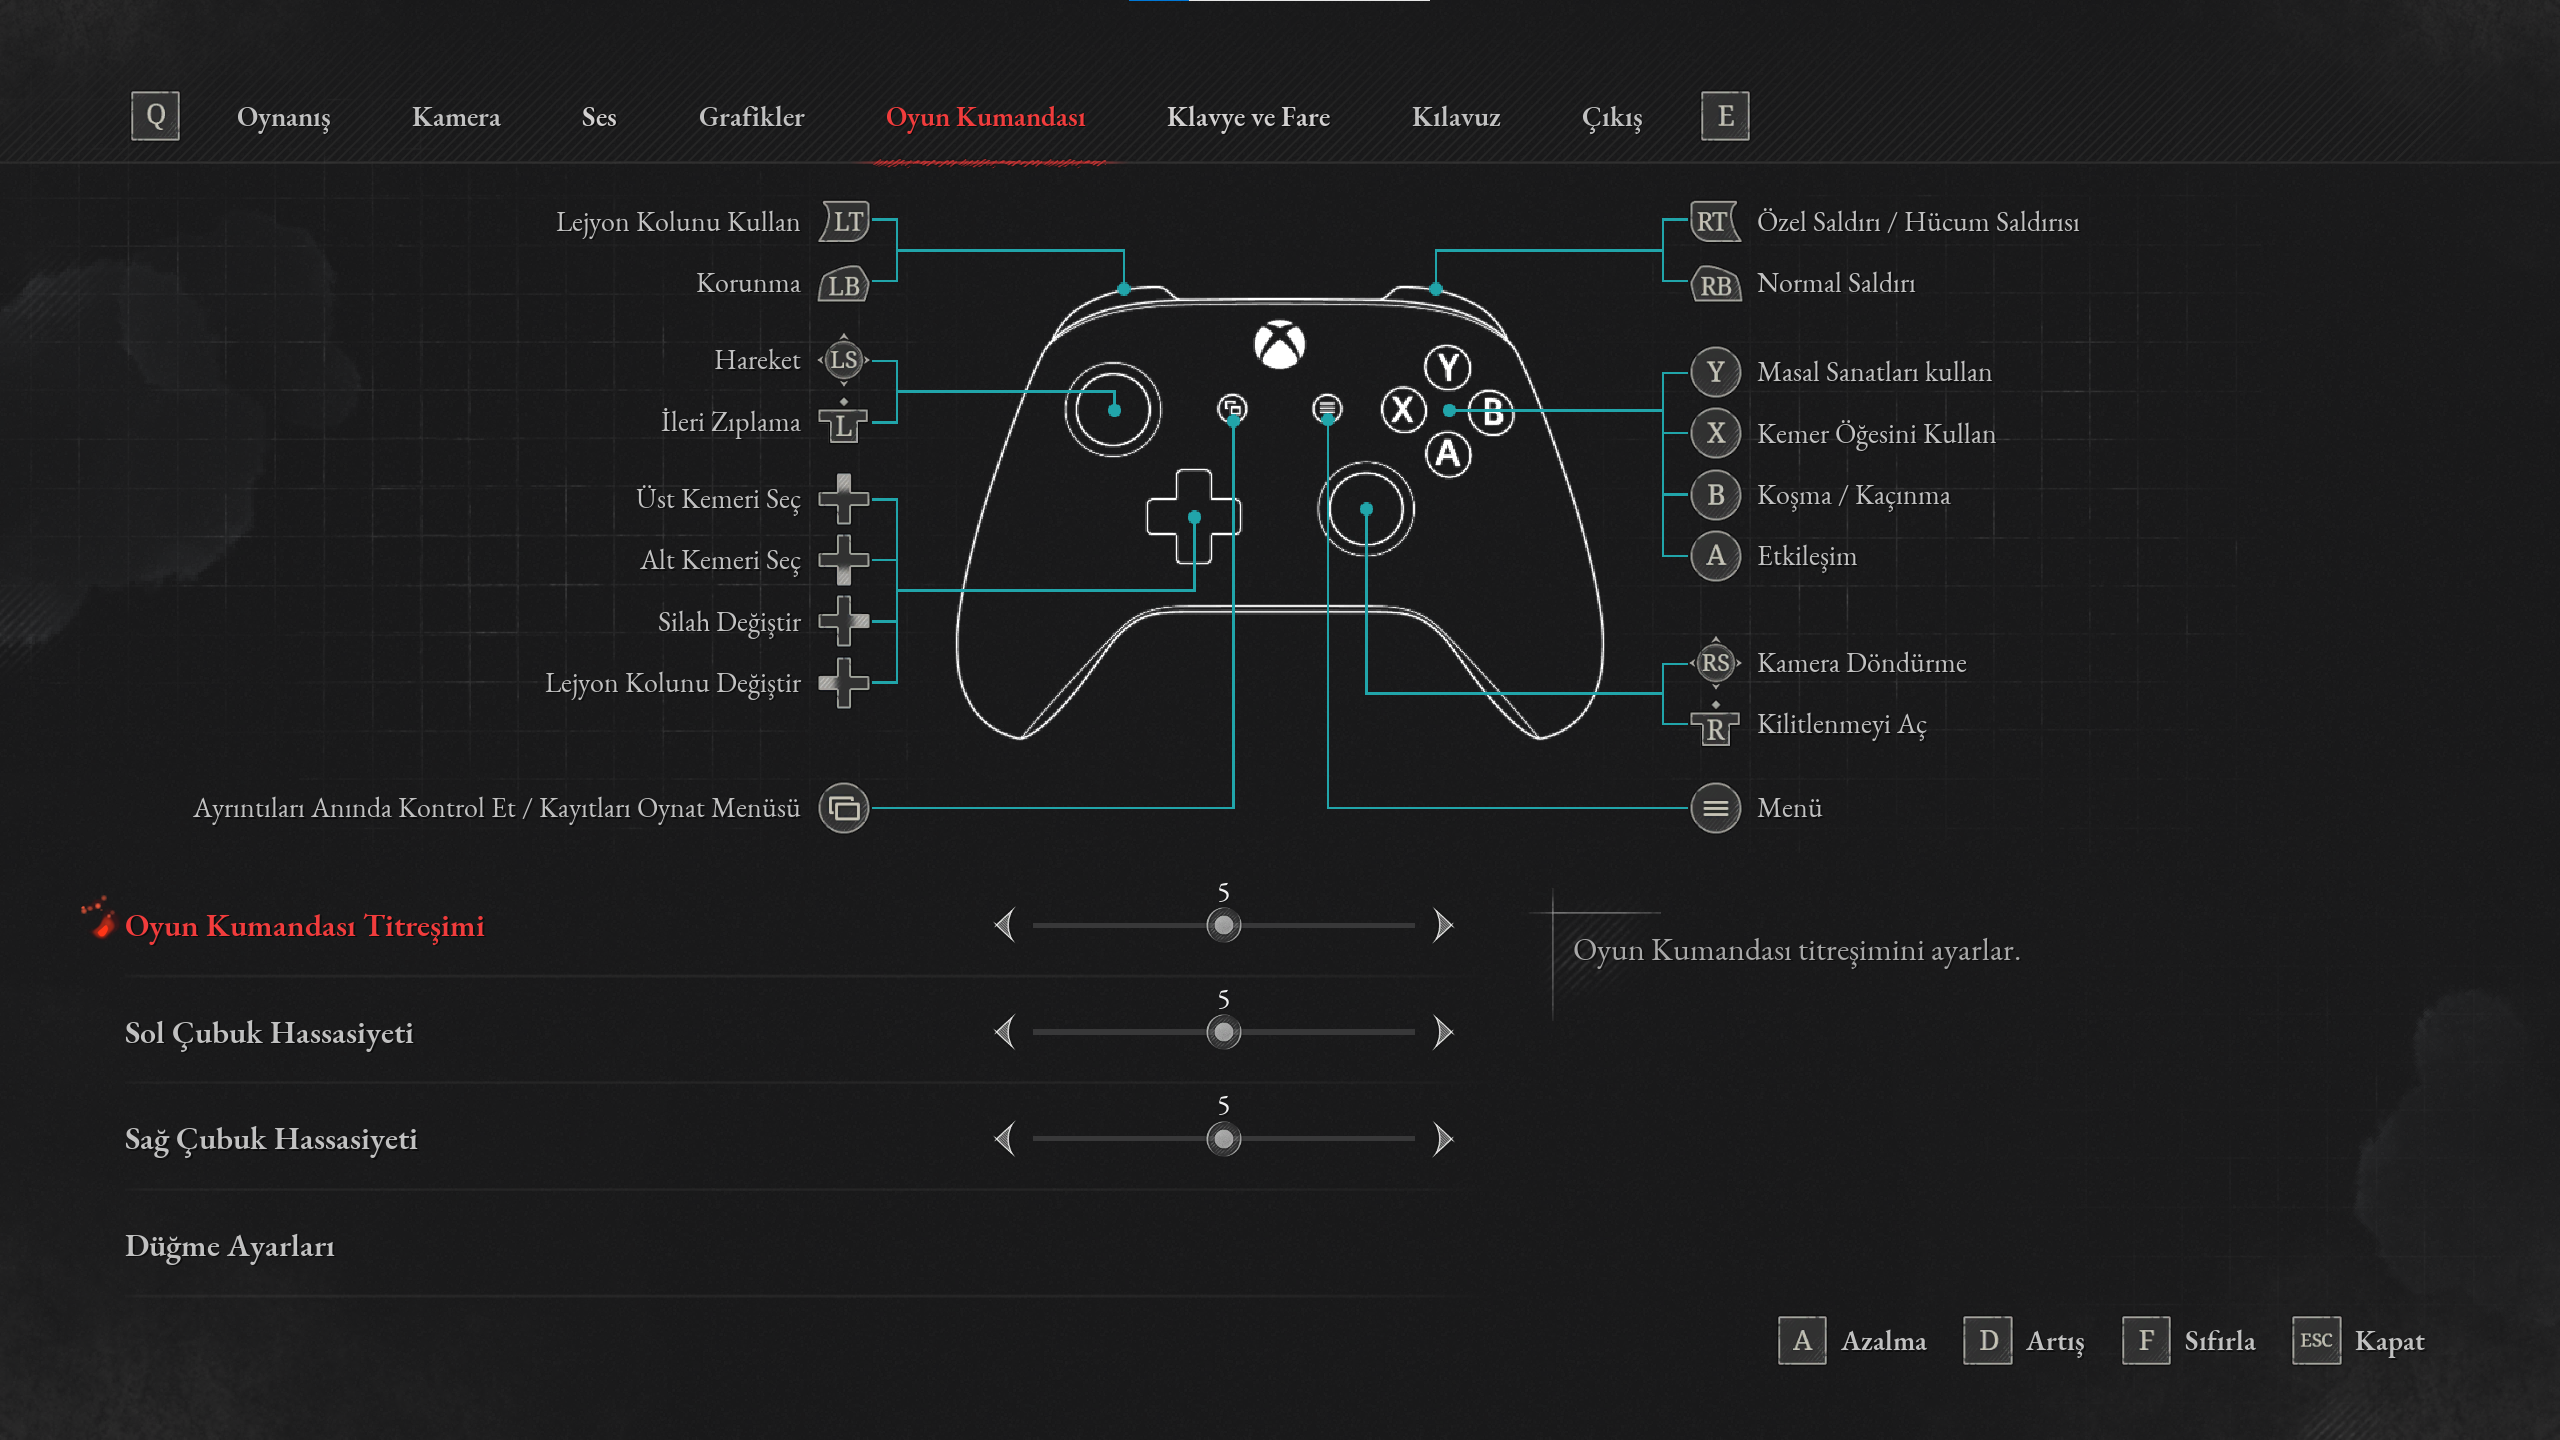Open the Ses tab
2560x1440 pixels.
point(599,117)
